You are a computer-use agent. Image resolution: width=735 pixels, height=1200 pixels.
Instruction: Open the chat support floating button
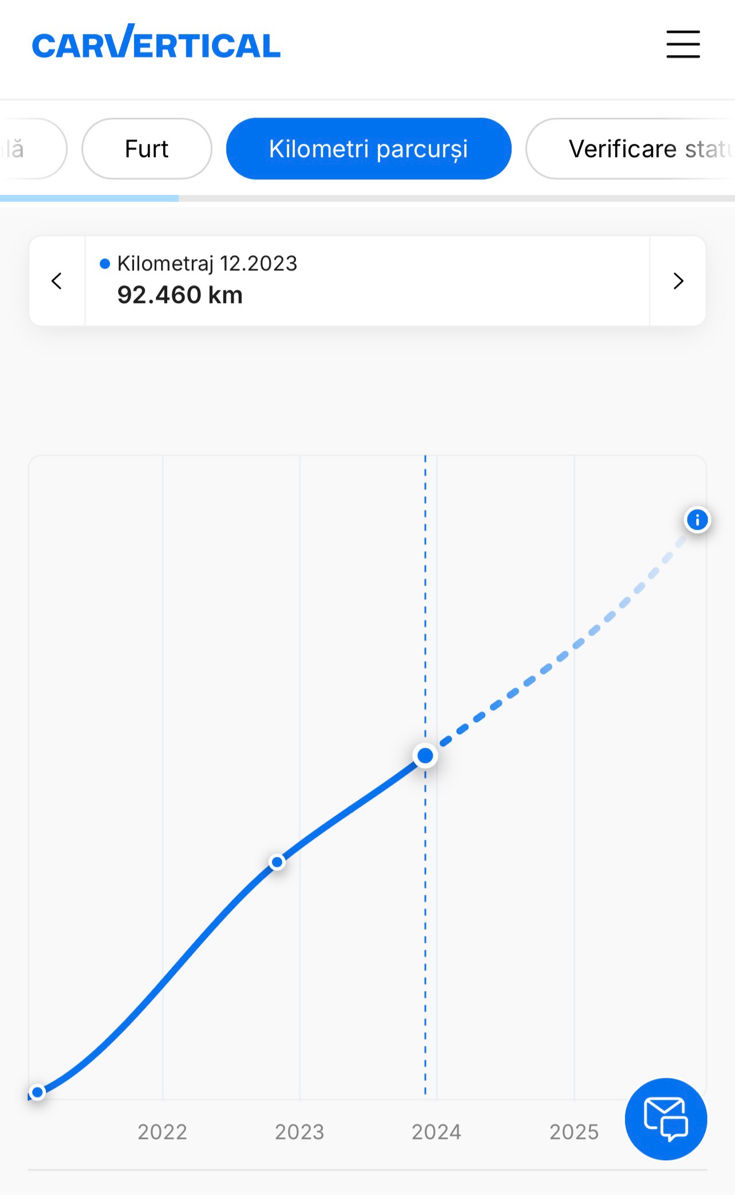coord(666,1119)
